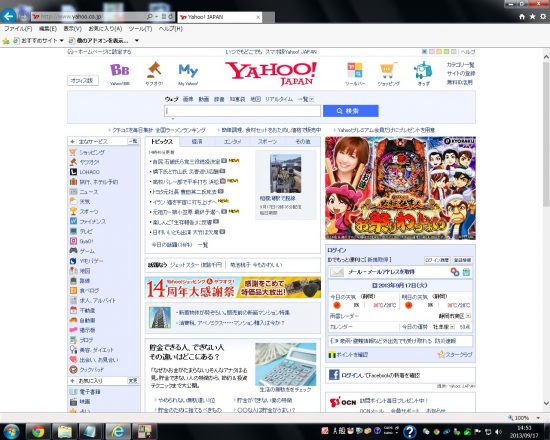Click the Facebook login icon
The width and height of the screenshot is (550, 440).
[x=334, y=375]
